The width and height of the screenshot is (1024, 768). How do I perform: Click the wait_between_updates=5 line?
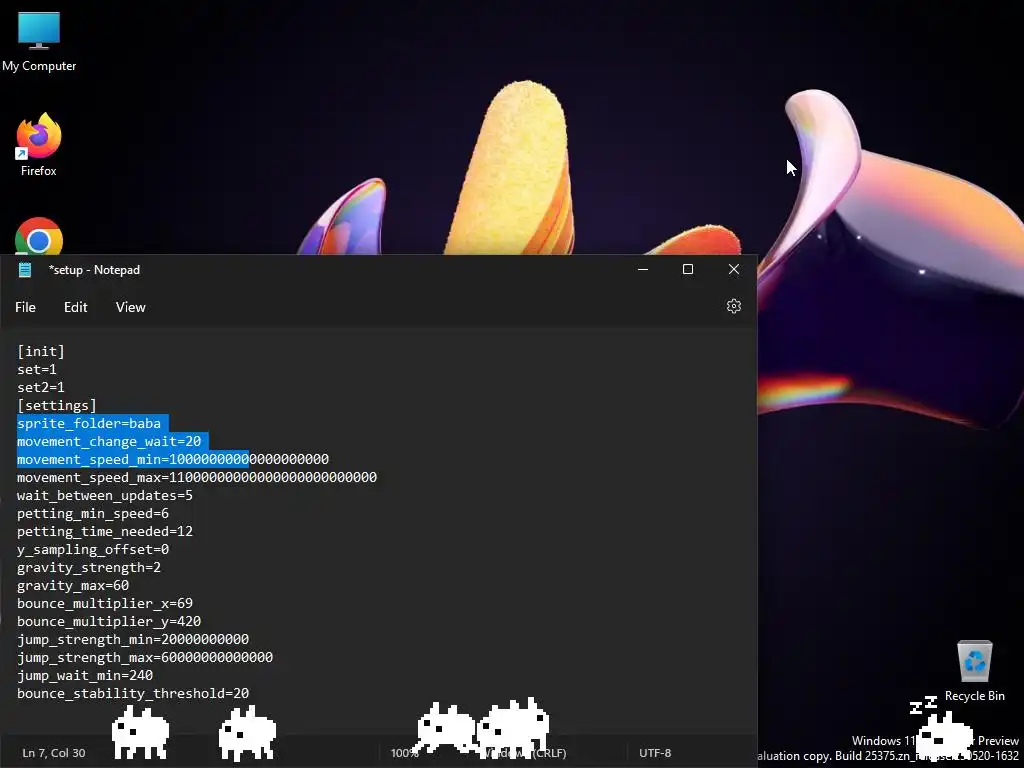(x=105, y=496)
